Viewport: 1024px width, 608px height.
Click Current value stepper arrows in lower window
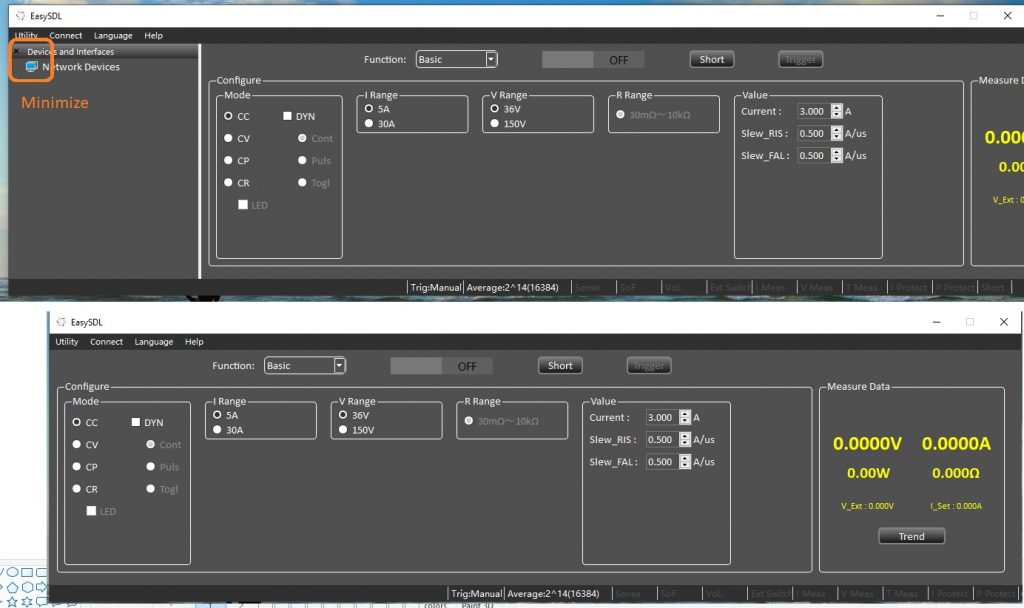pyautogui.click(x=685, y=418)
